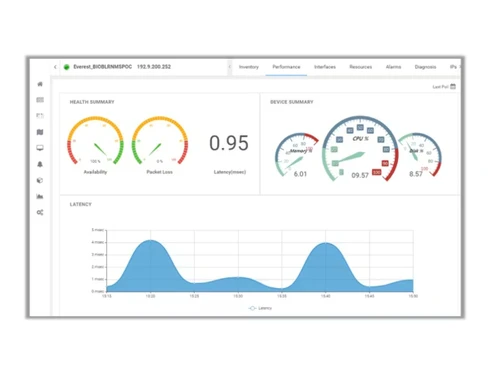Open the Resources tab
This screenshot has height=375, width=500.
pyautogui.click(x=361, y=67)
